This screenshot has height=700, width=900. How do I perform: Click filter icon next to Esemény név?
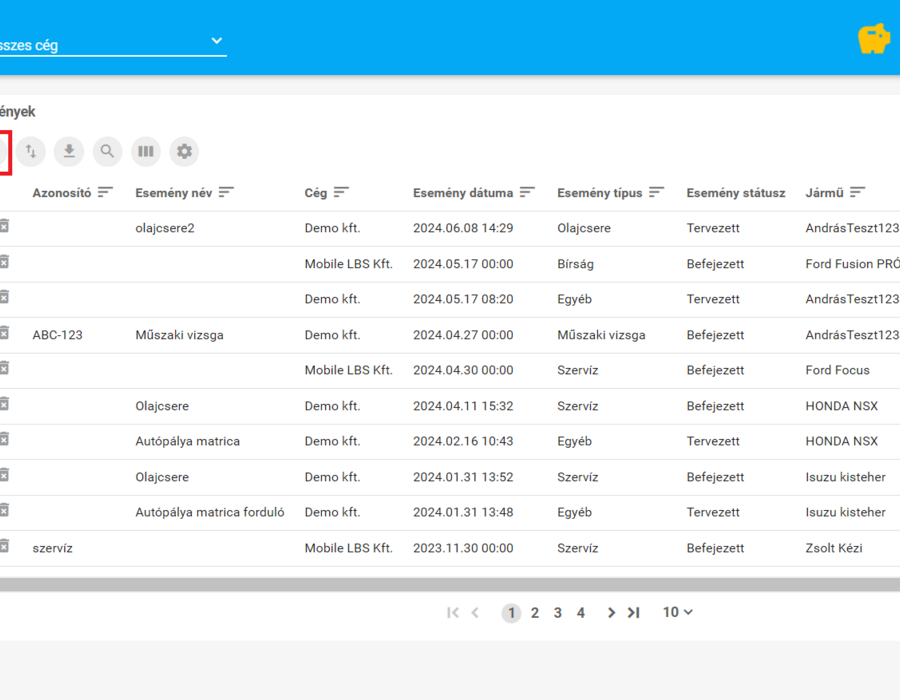pos(226,192)
